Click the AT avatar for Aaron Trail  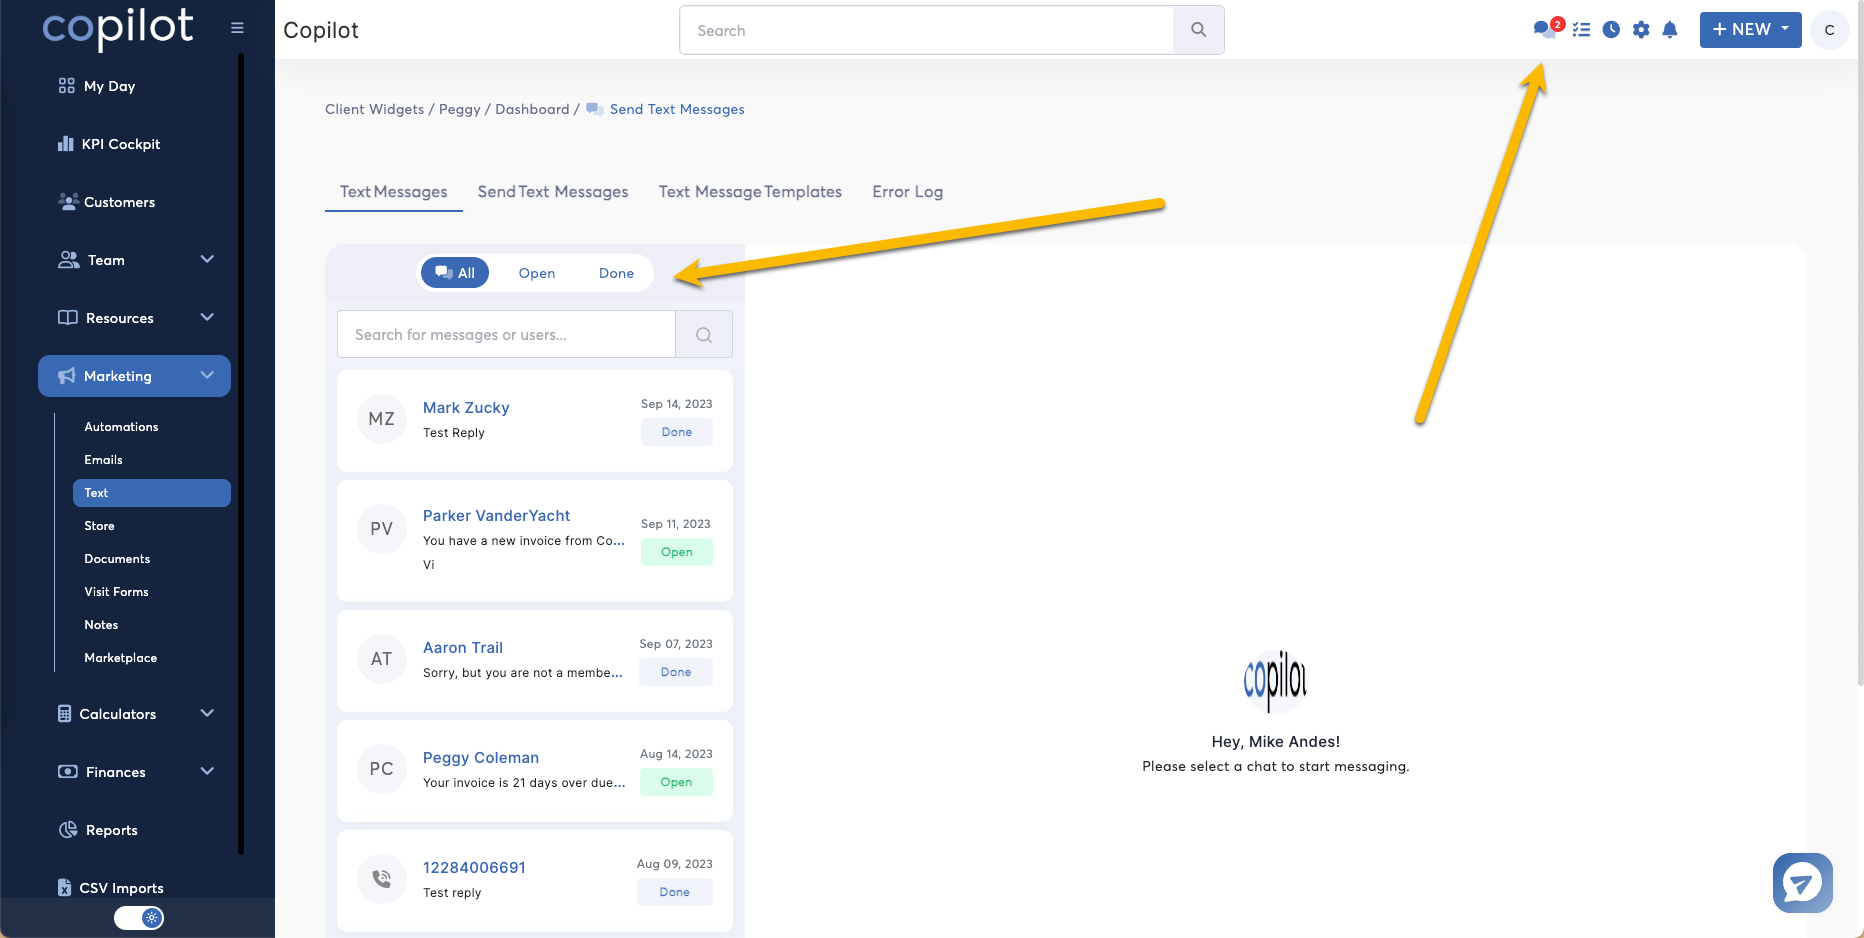381,659
